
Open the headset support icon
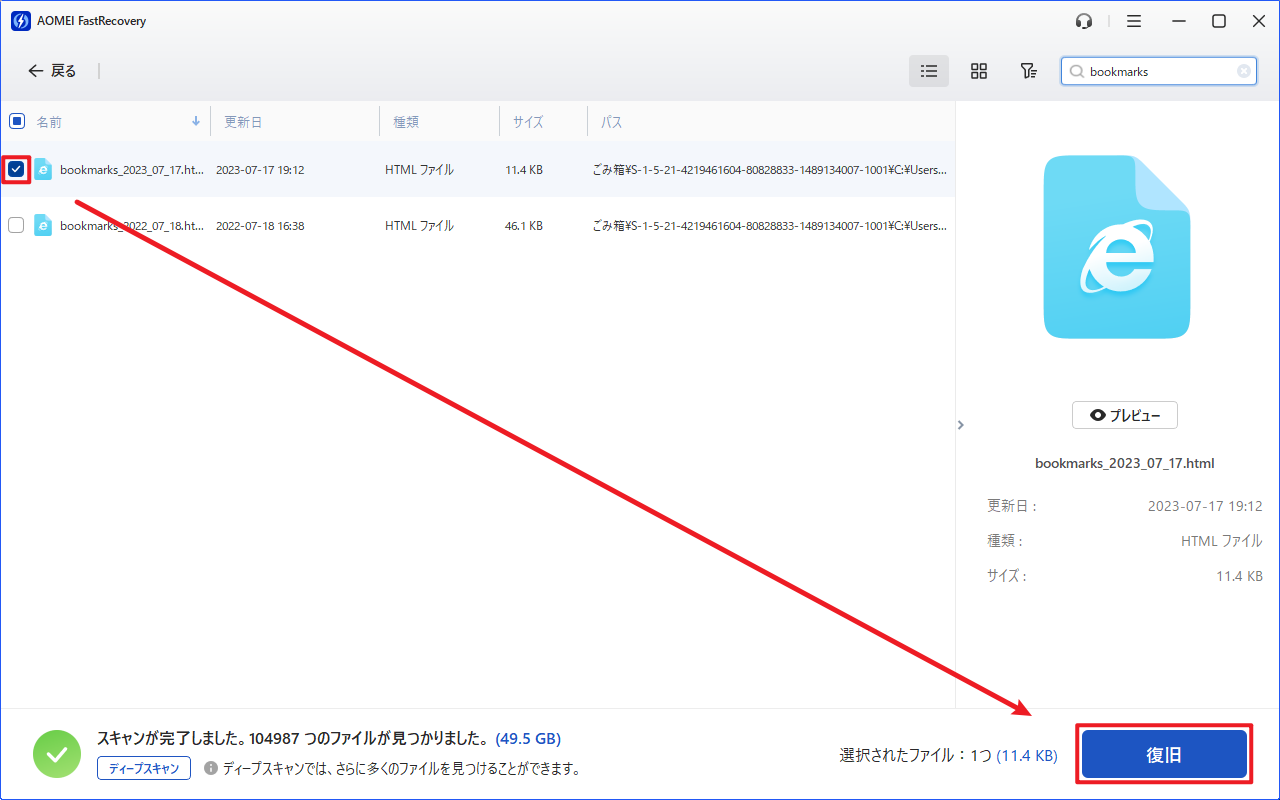[x=1084, y=21]
